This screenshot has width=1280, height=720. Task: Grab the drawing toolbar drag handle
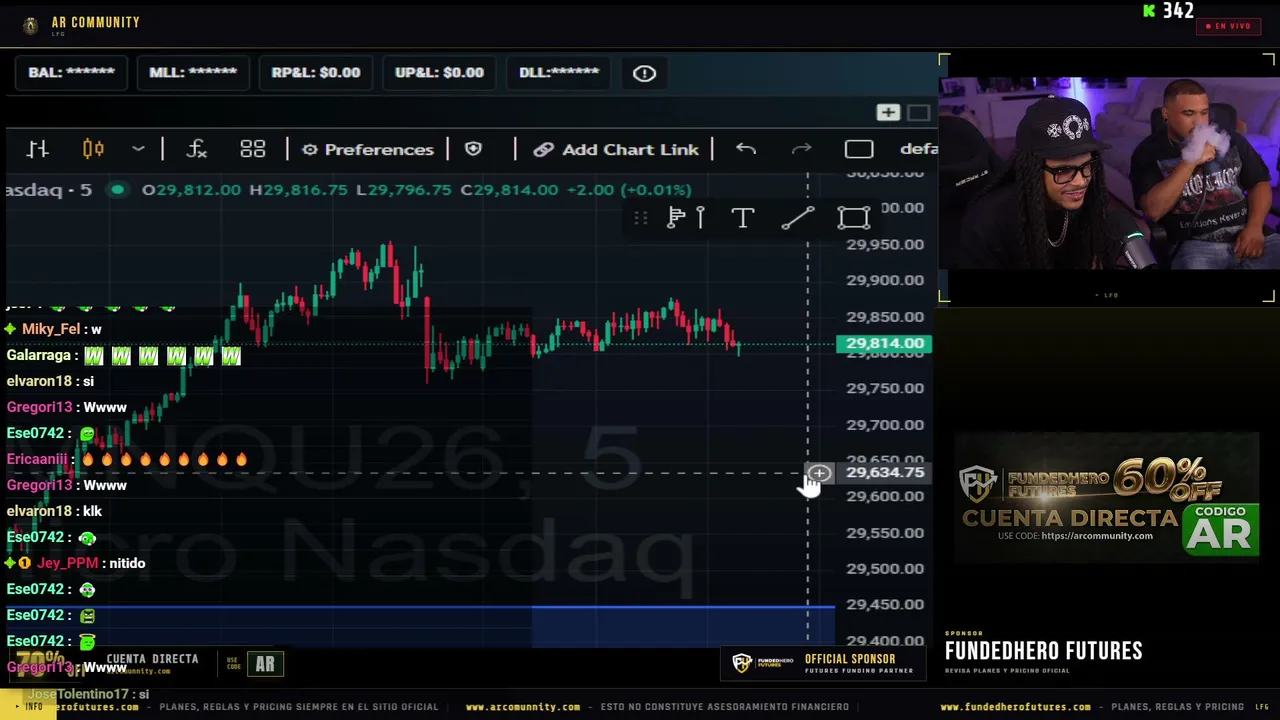pyautogui.click(x=640, y=218)
